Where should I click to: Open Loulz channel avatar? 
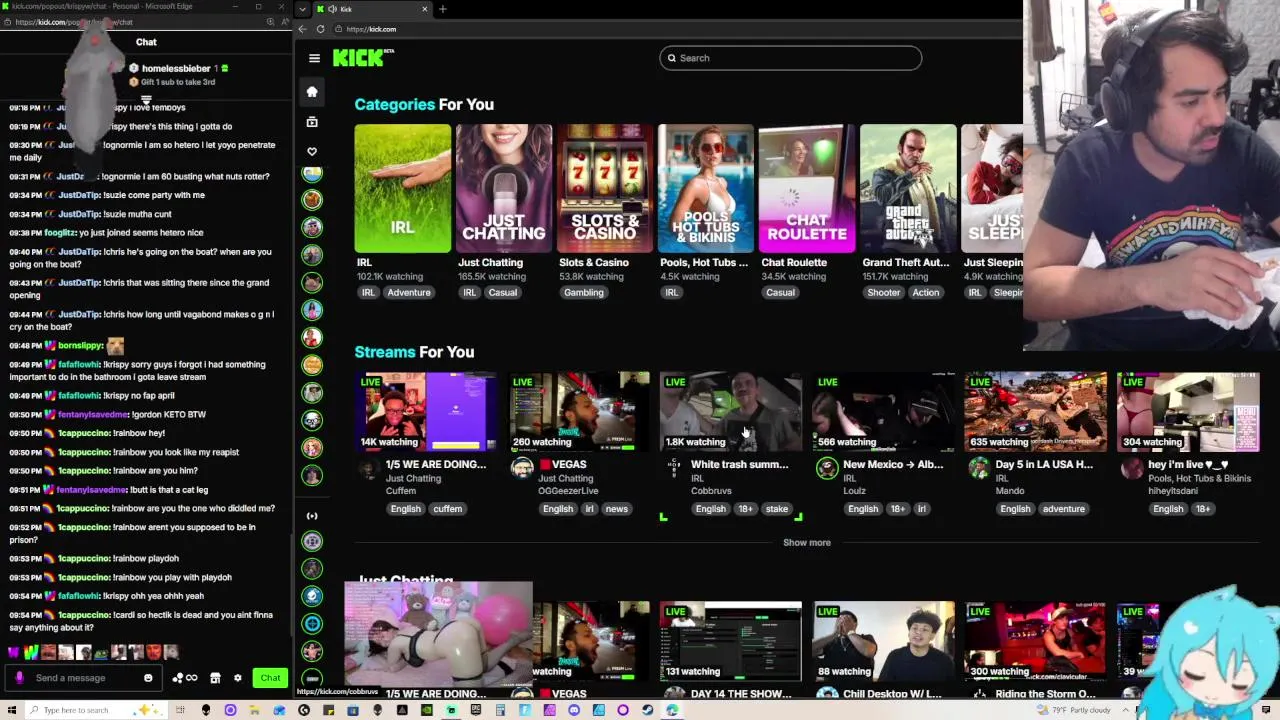coord(826,469)
